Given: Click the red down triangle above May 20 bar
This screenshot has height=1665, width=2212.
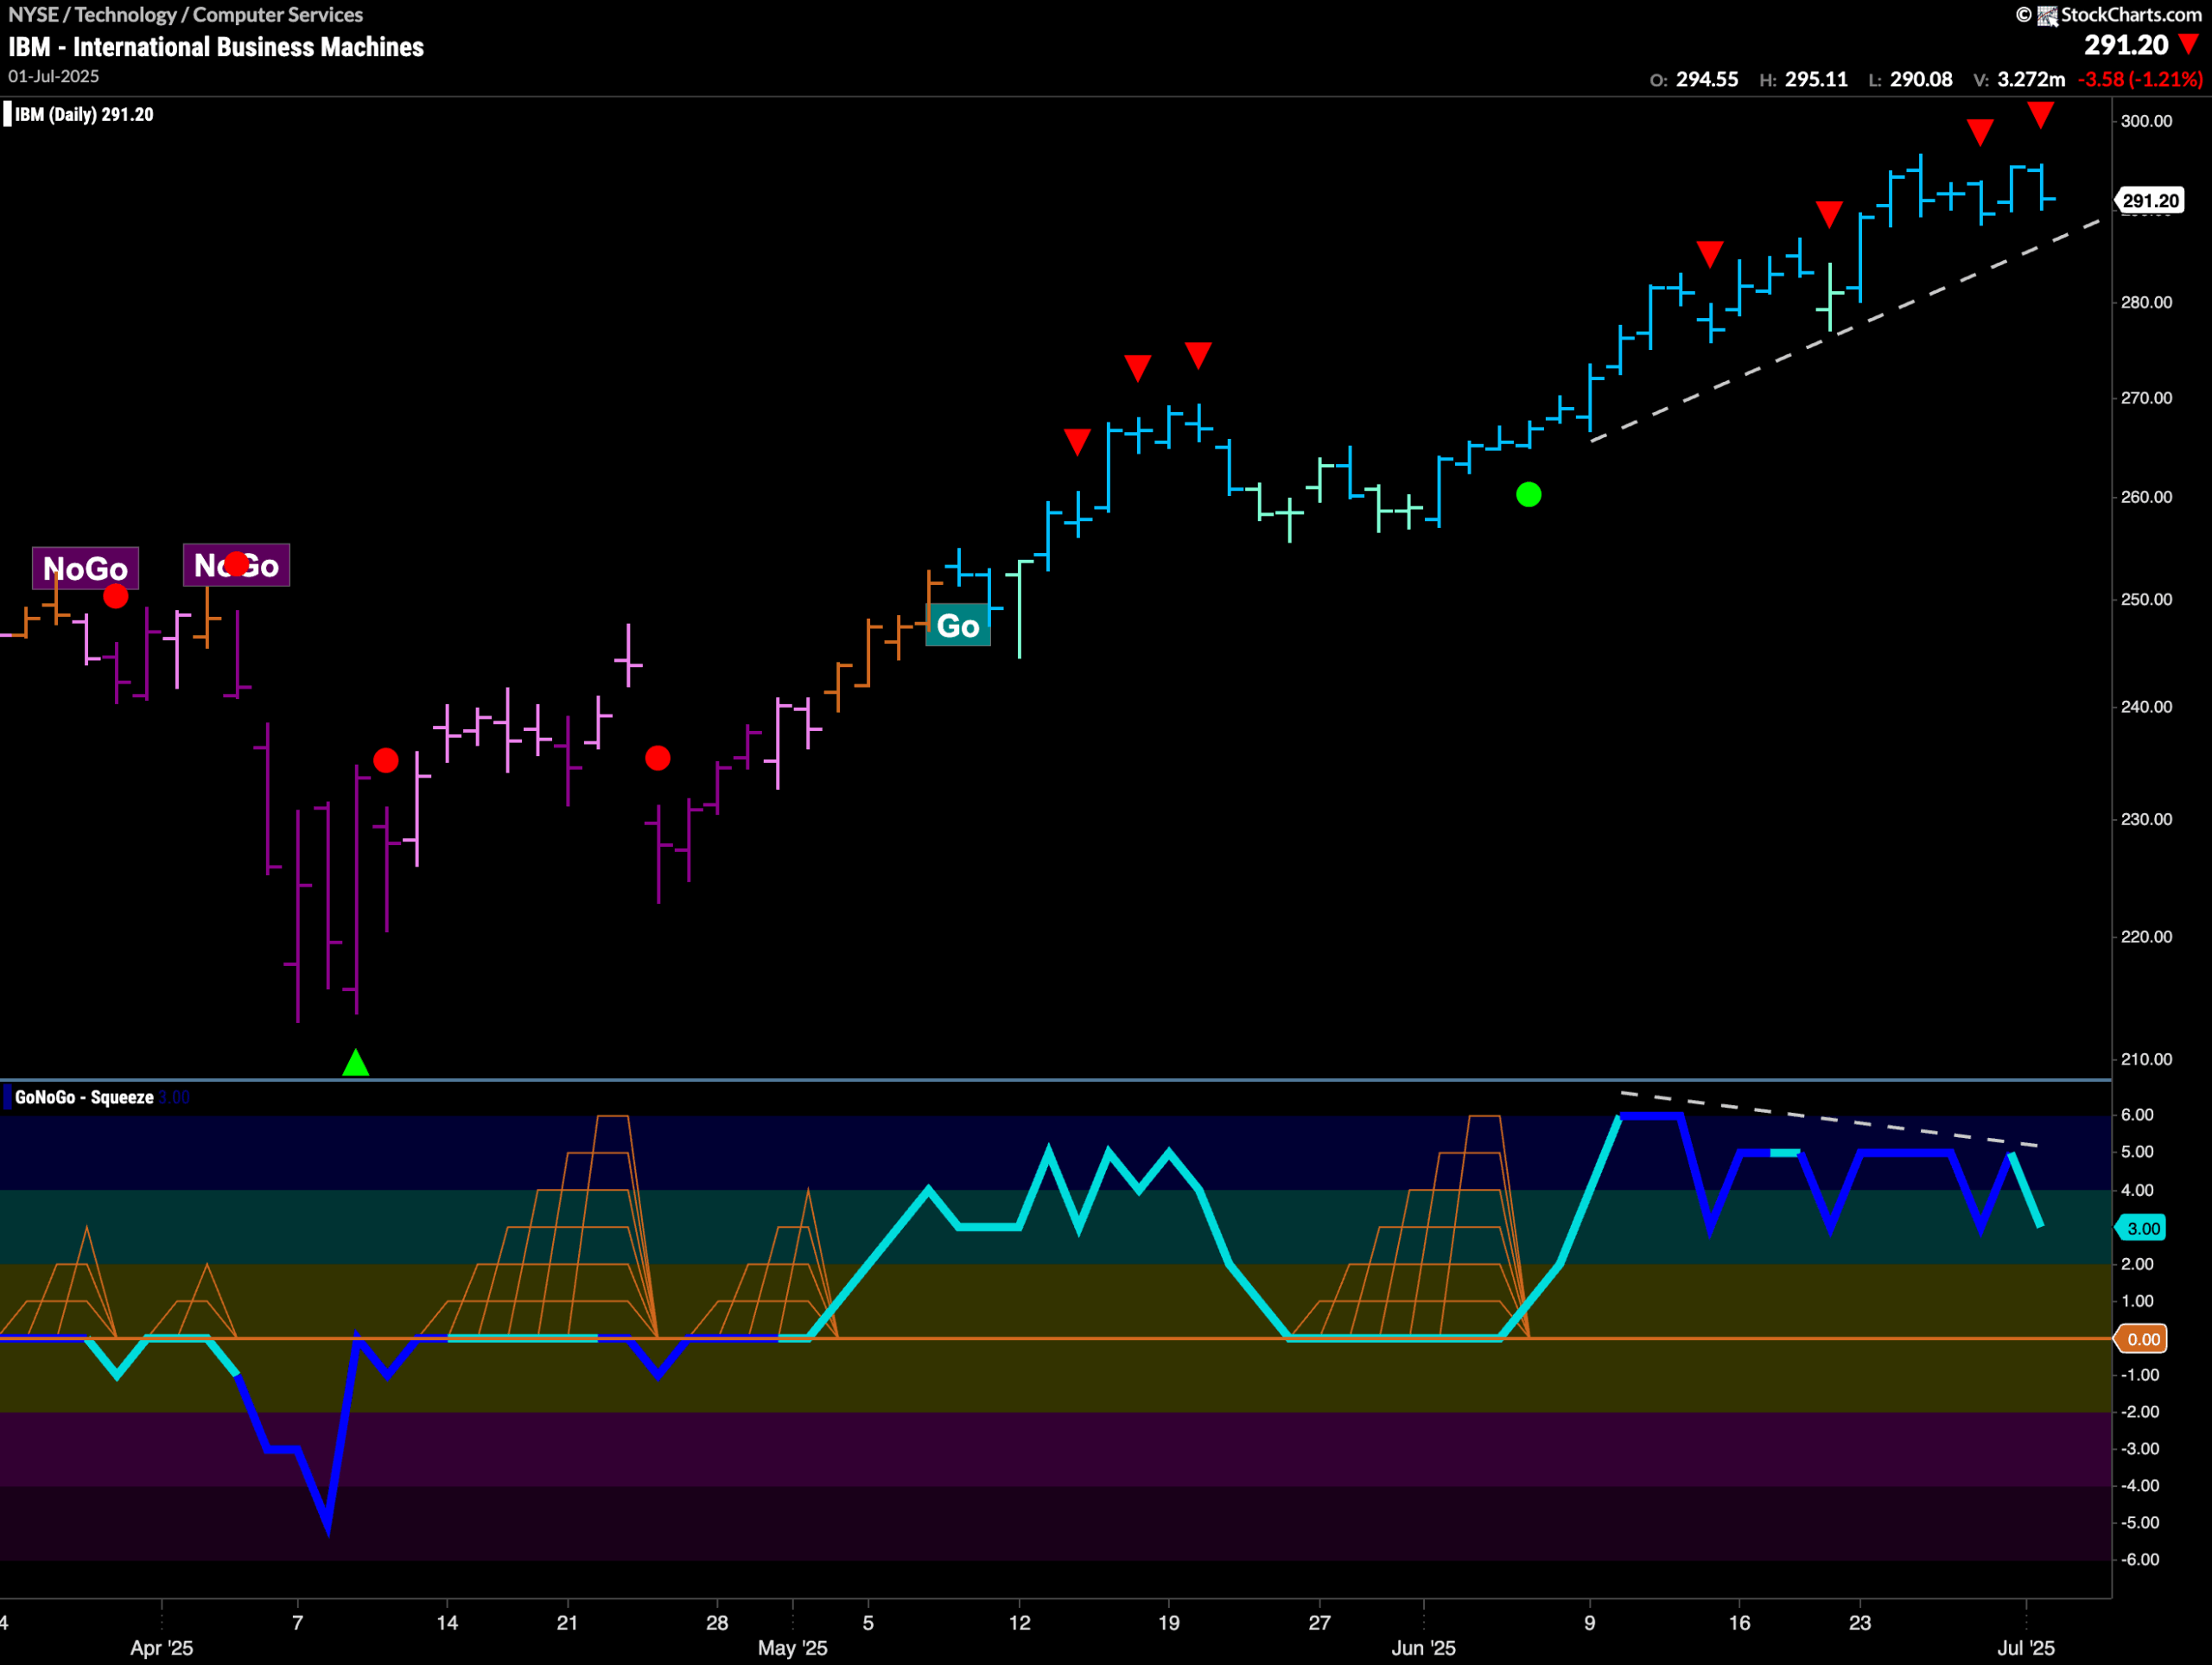Looking at the screenshot, I should tap(1198, 355).
